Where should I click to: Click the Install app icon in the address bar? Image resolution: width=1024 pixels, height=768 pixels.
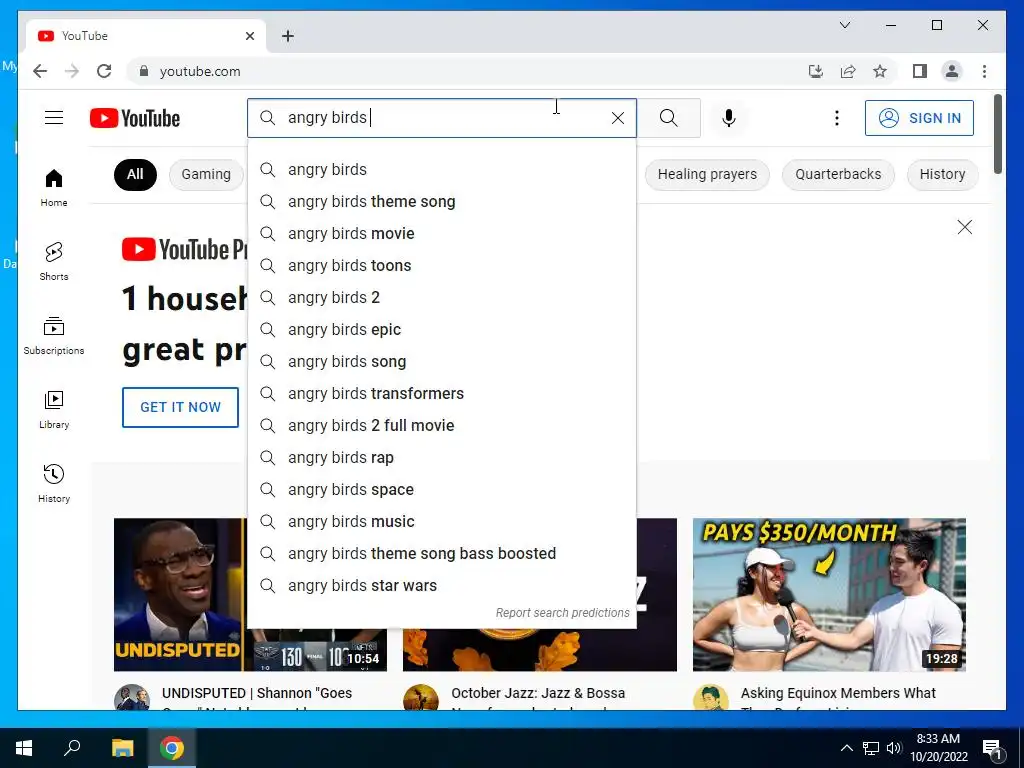[x=816, y=71]
